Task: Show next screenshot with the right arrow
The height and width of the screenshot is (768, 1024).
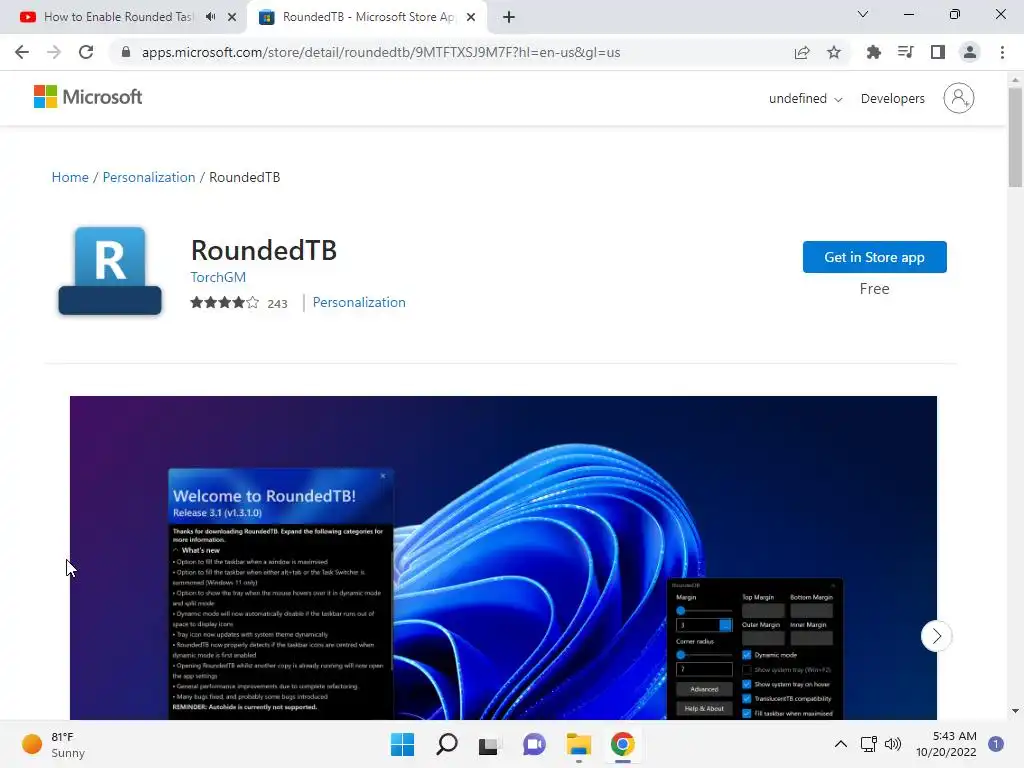Action: point(936,635)
